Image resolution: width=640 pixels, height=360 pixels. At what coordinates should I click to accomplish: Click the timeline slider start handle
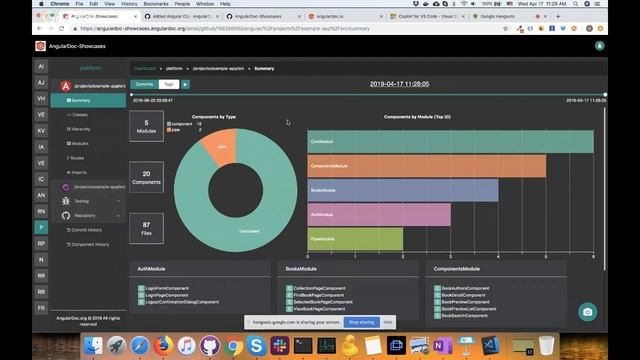pyautogui.click(x=131, y=95)
